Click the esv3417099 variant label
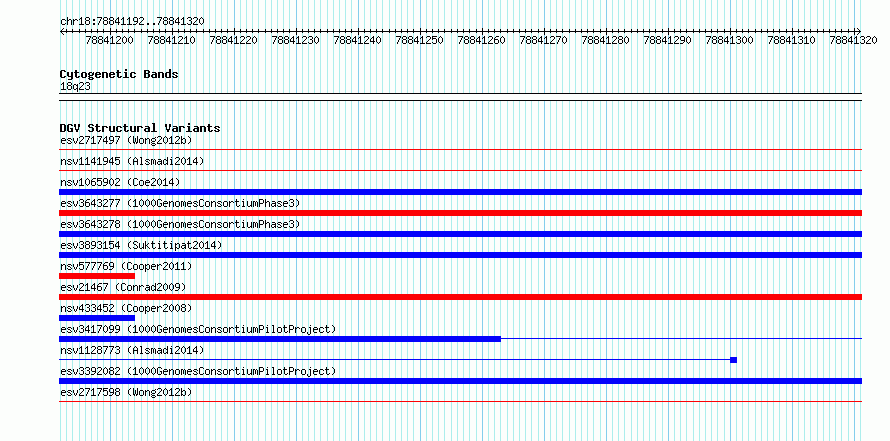This screenshot has height=441, width=890. (198, 329)
